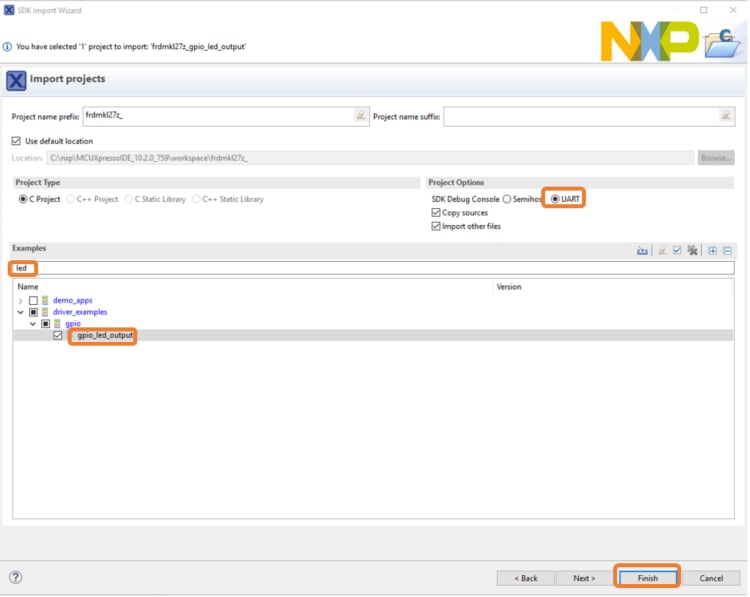
Task: Click the select-all checkmark icon in Examples toolbar
Action: 677,250
